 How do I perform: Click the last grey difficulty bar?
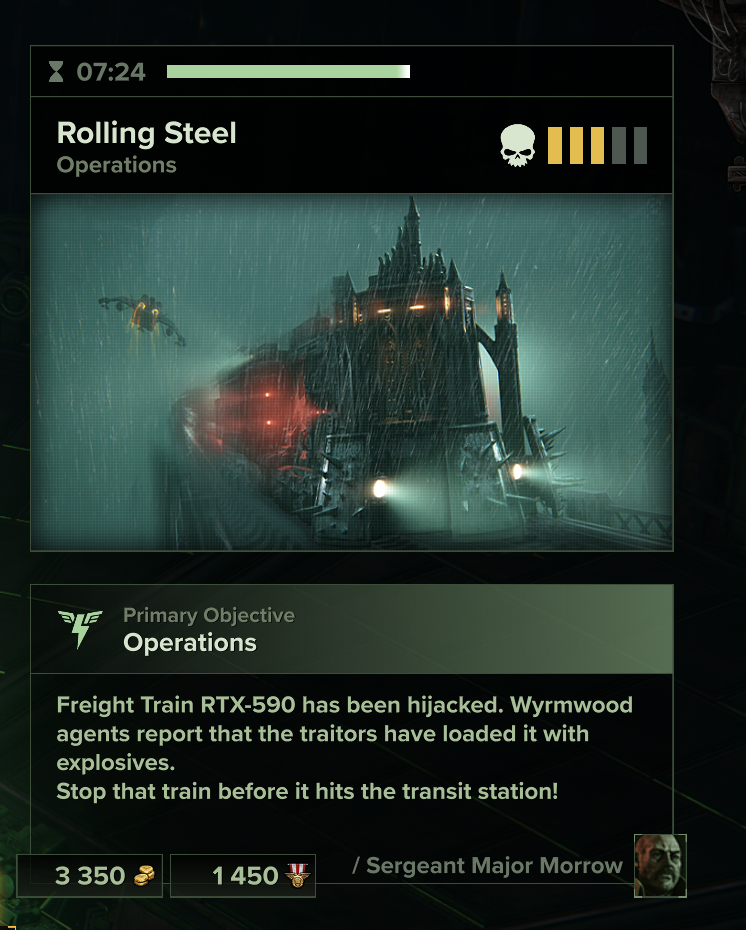pyautogui.click(x=640, y=145)
